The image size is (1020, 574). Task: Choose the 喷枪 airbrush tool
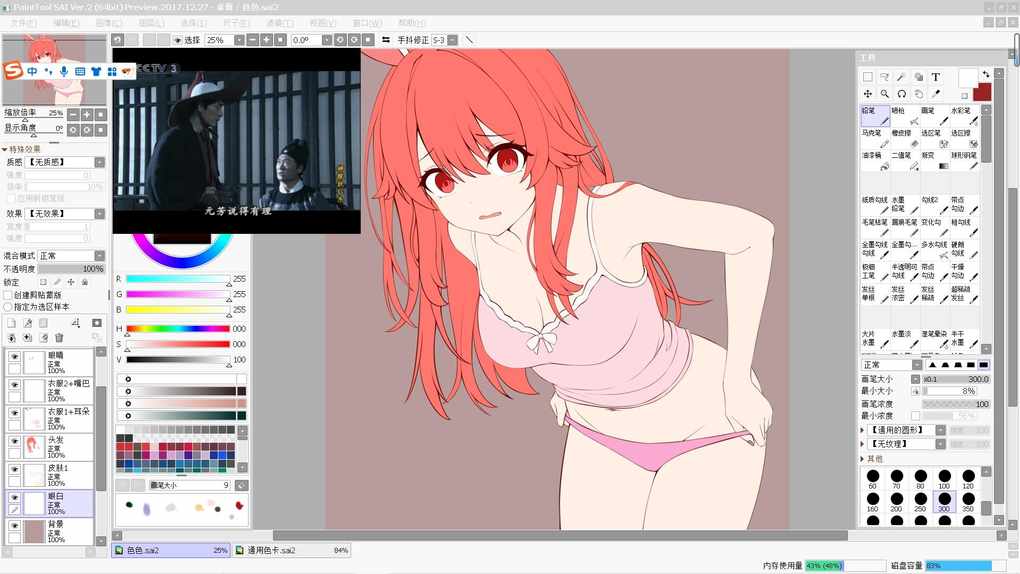(x=905, y=115)
